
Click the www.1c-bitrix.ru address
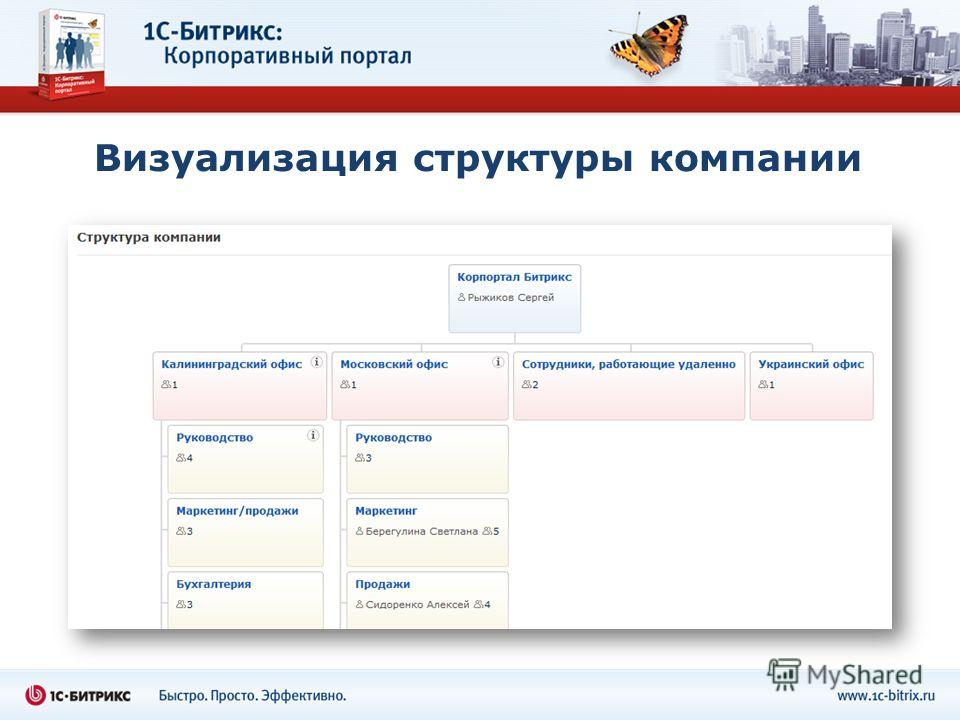pos(886,696)
